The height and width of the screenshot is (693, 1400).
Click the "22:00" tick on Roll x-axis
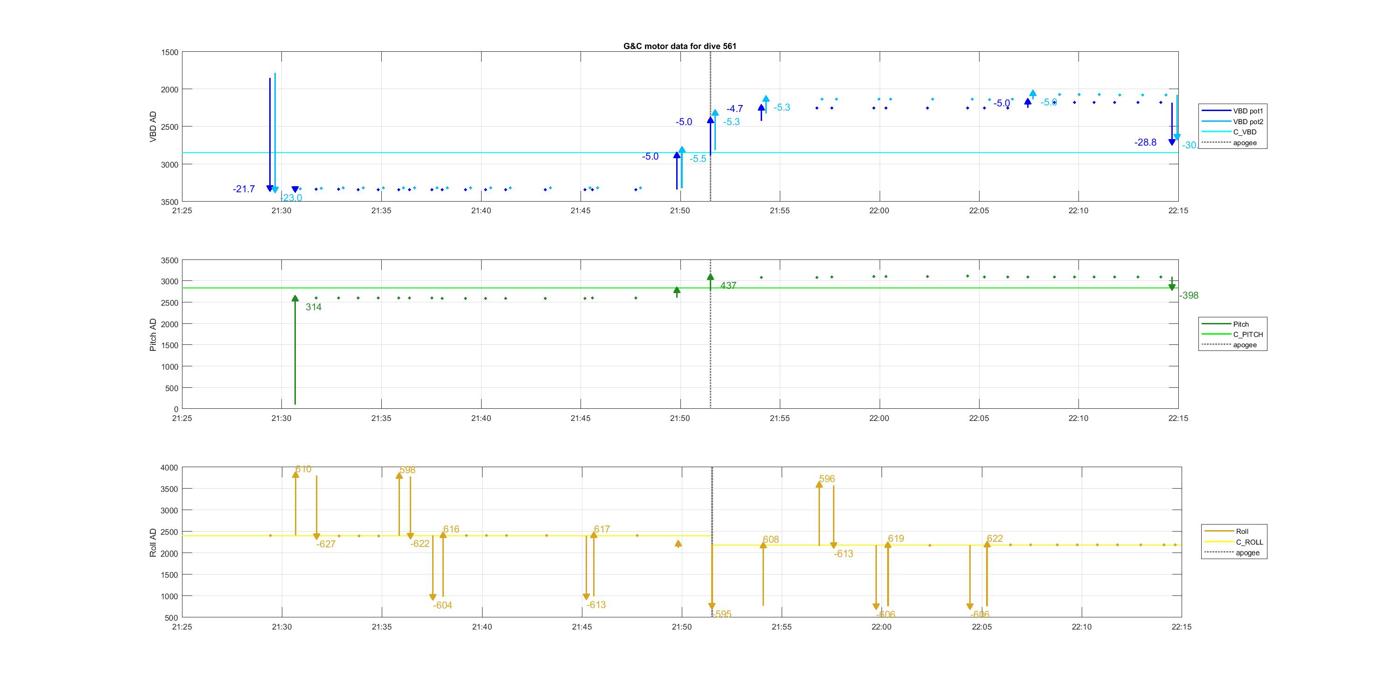(881, 627)
